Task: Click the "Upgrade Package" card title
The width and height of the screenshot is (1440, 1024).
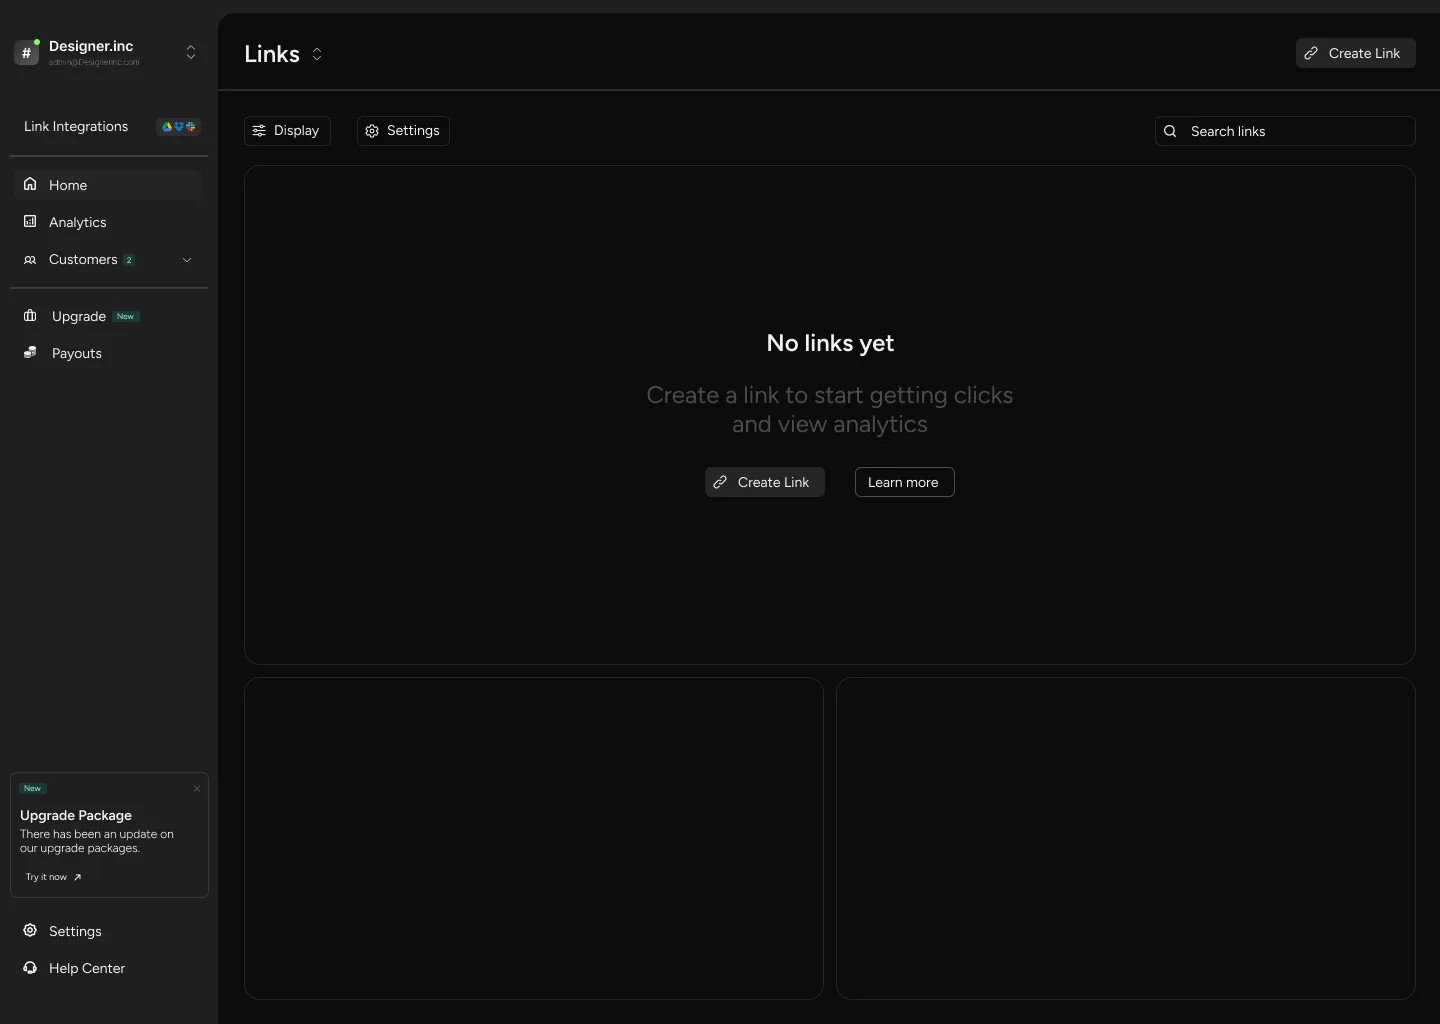Action: coord(76,815)
